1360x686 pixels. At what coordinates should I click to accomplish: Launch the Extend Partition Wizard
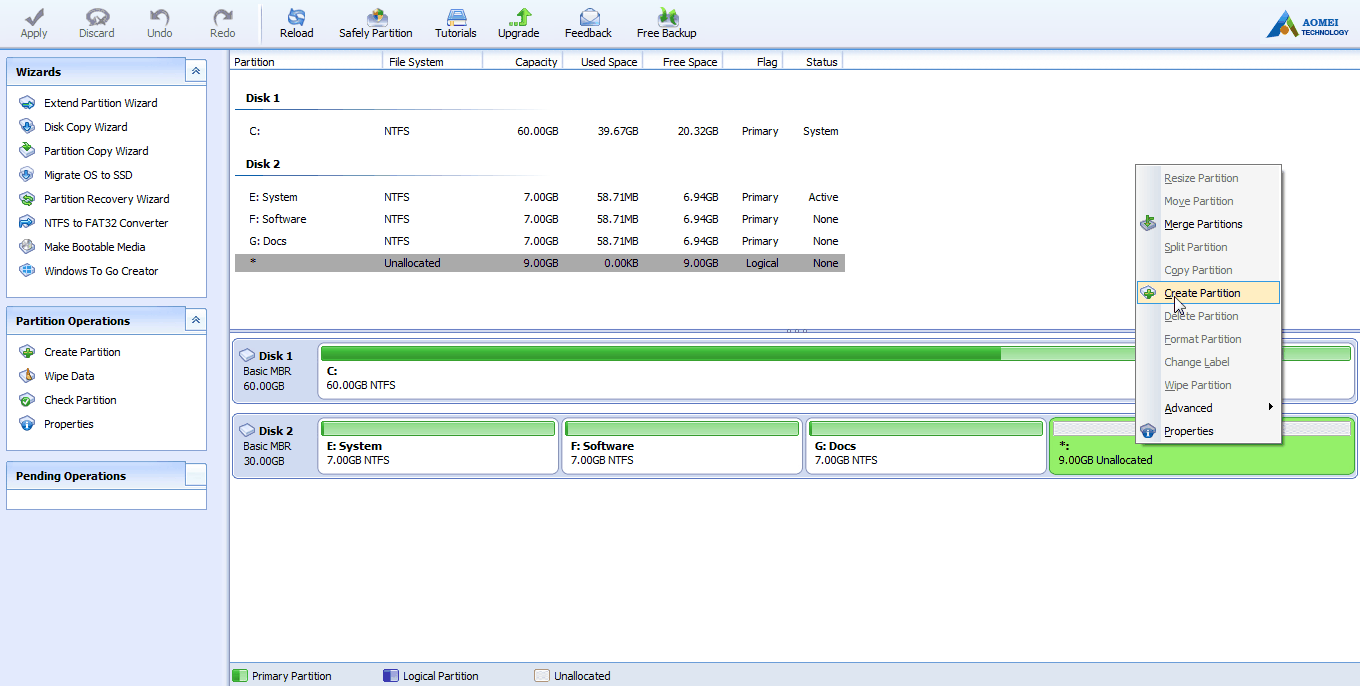tap(89, 103)
